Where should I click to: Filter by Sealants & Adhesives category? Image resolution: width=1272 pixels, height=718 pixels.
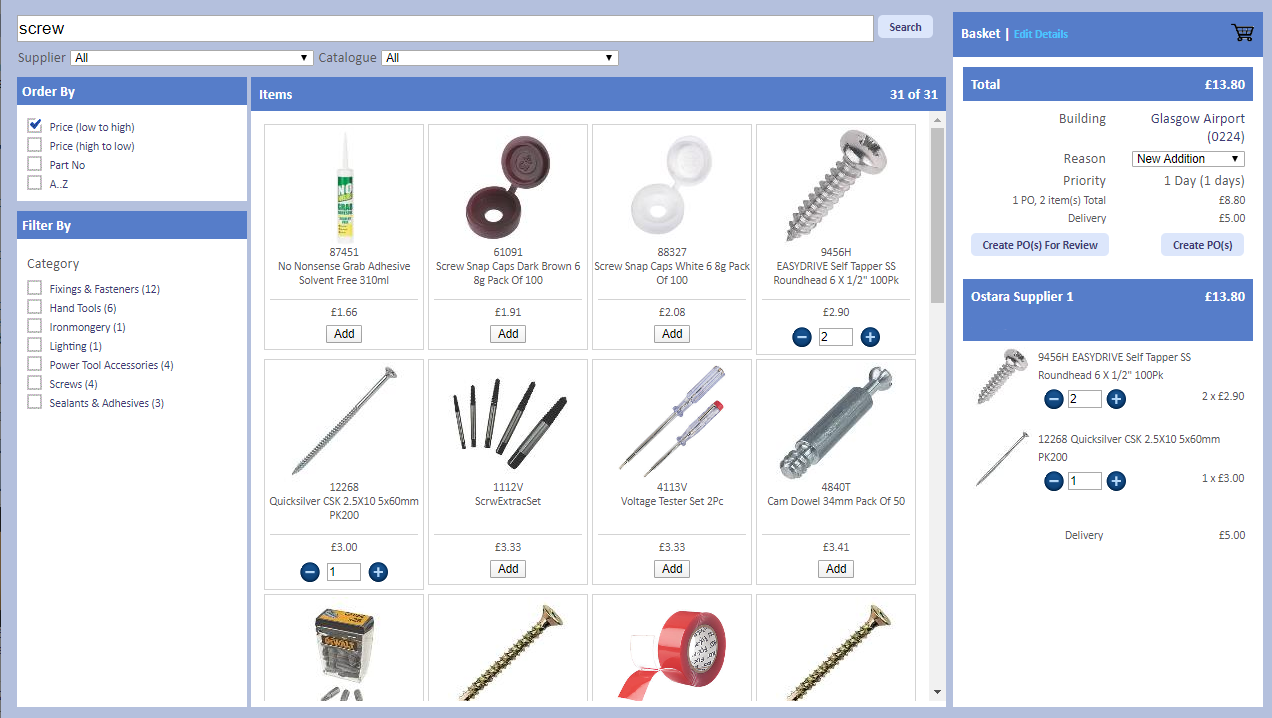[x=35, y=403]
